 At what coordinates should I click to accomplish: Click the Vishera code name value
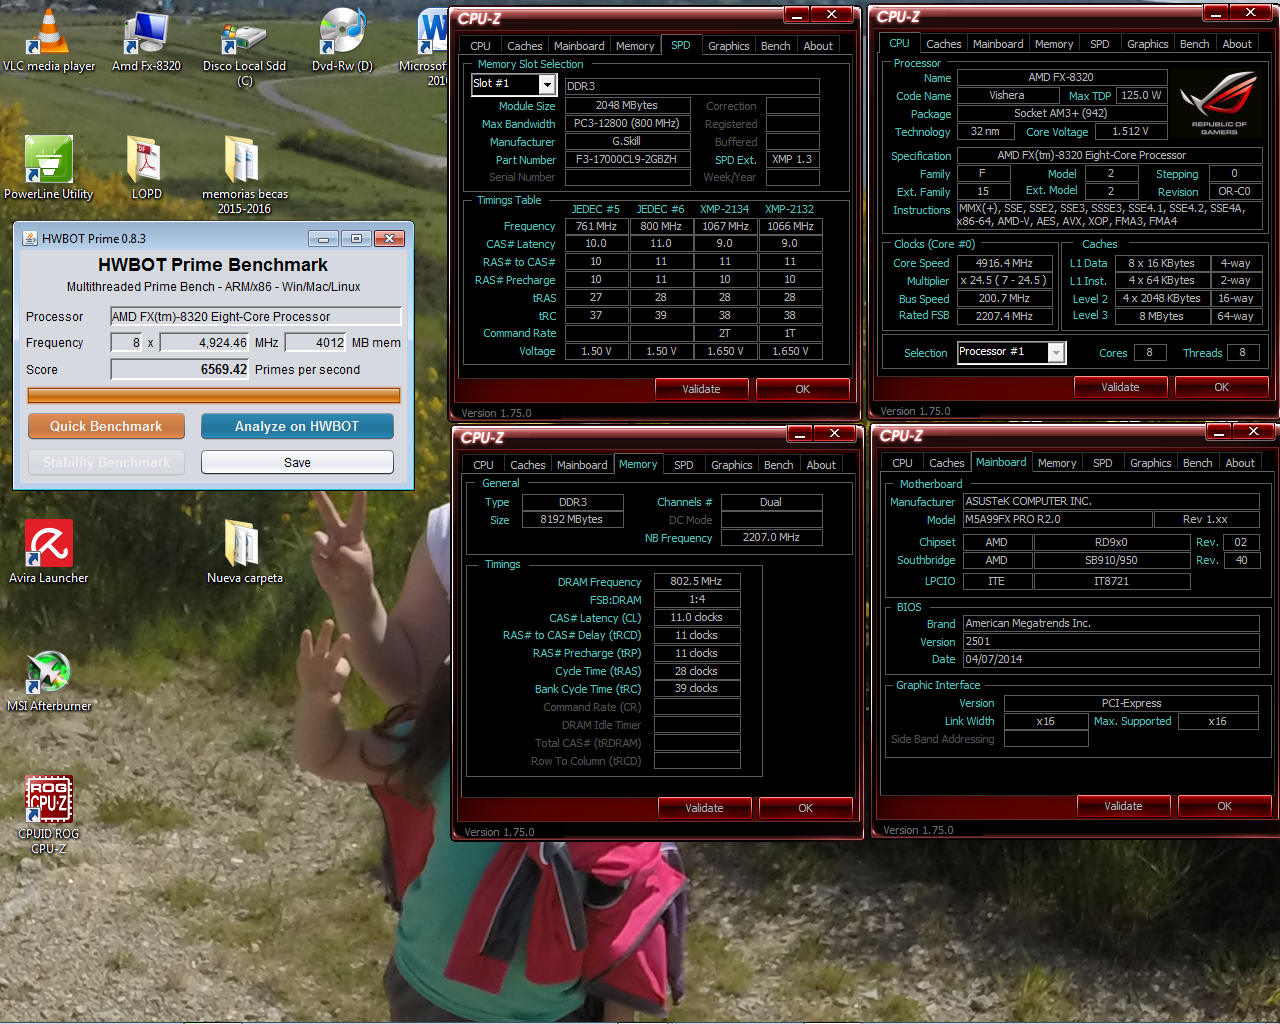1008,95
